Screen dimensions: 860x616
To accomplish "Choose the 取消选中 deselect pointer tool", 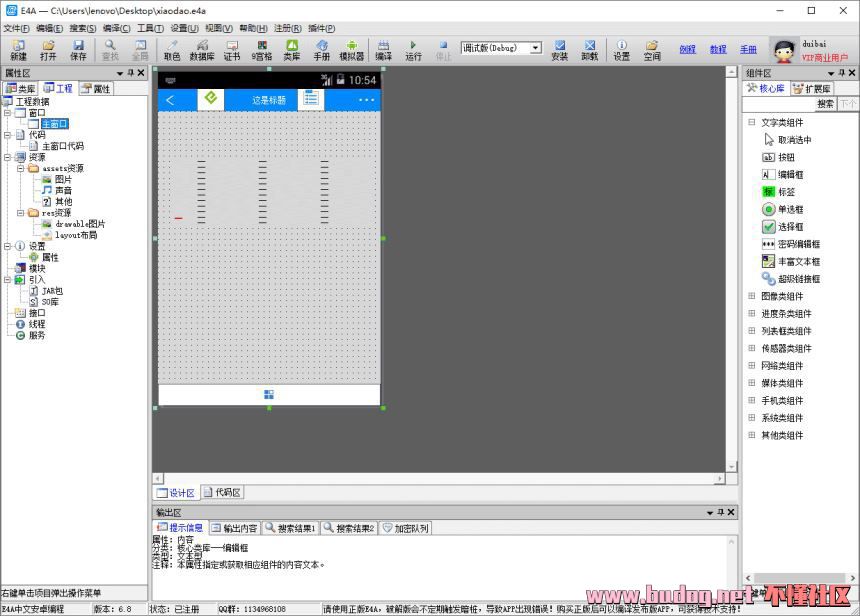I will [794, 140].
